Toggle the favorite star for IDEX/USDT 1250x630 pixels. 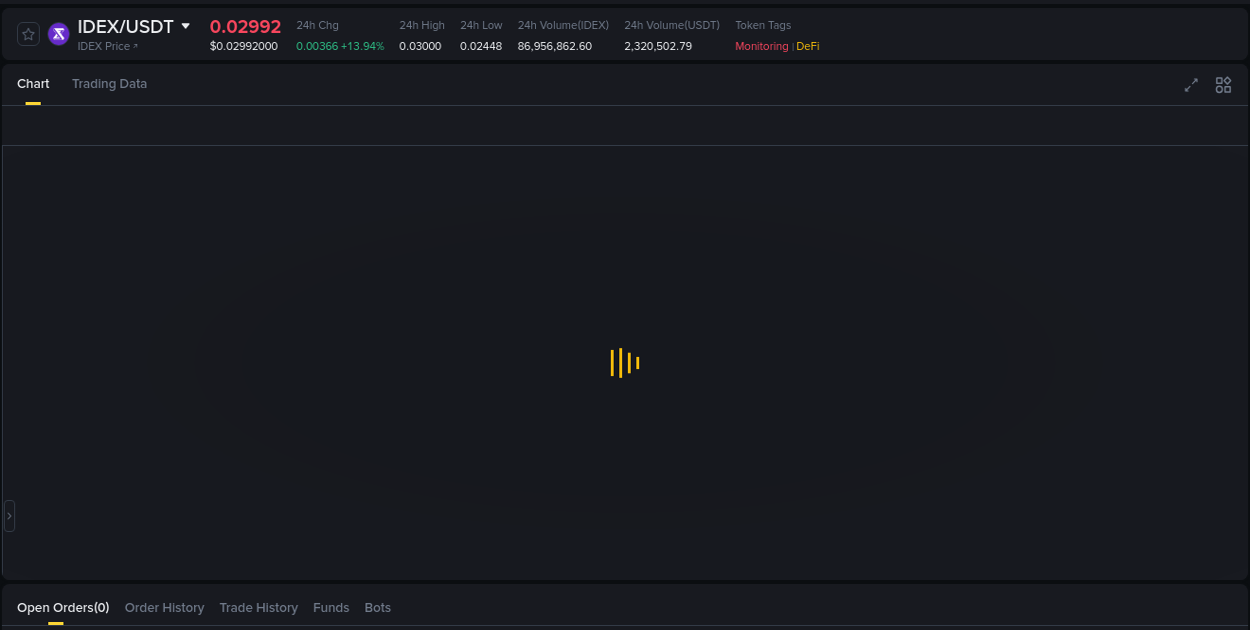(28, 33)
